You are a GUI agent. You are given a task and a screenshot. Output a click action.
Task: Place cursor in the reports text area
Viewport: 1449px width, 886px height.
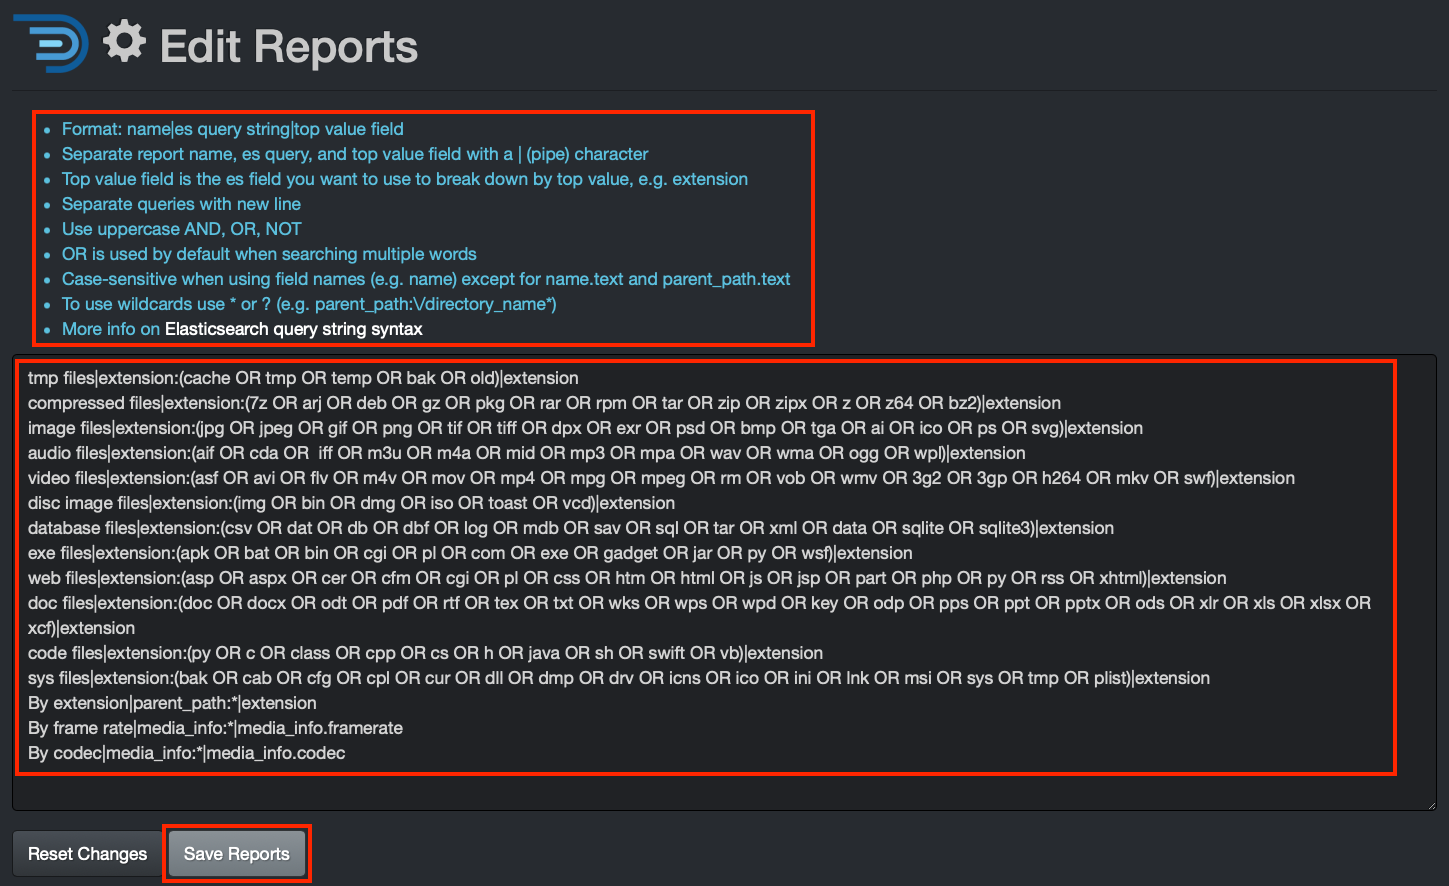point(700,790)
